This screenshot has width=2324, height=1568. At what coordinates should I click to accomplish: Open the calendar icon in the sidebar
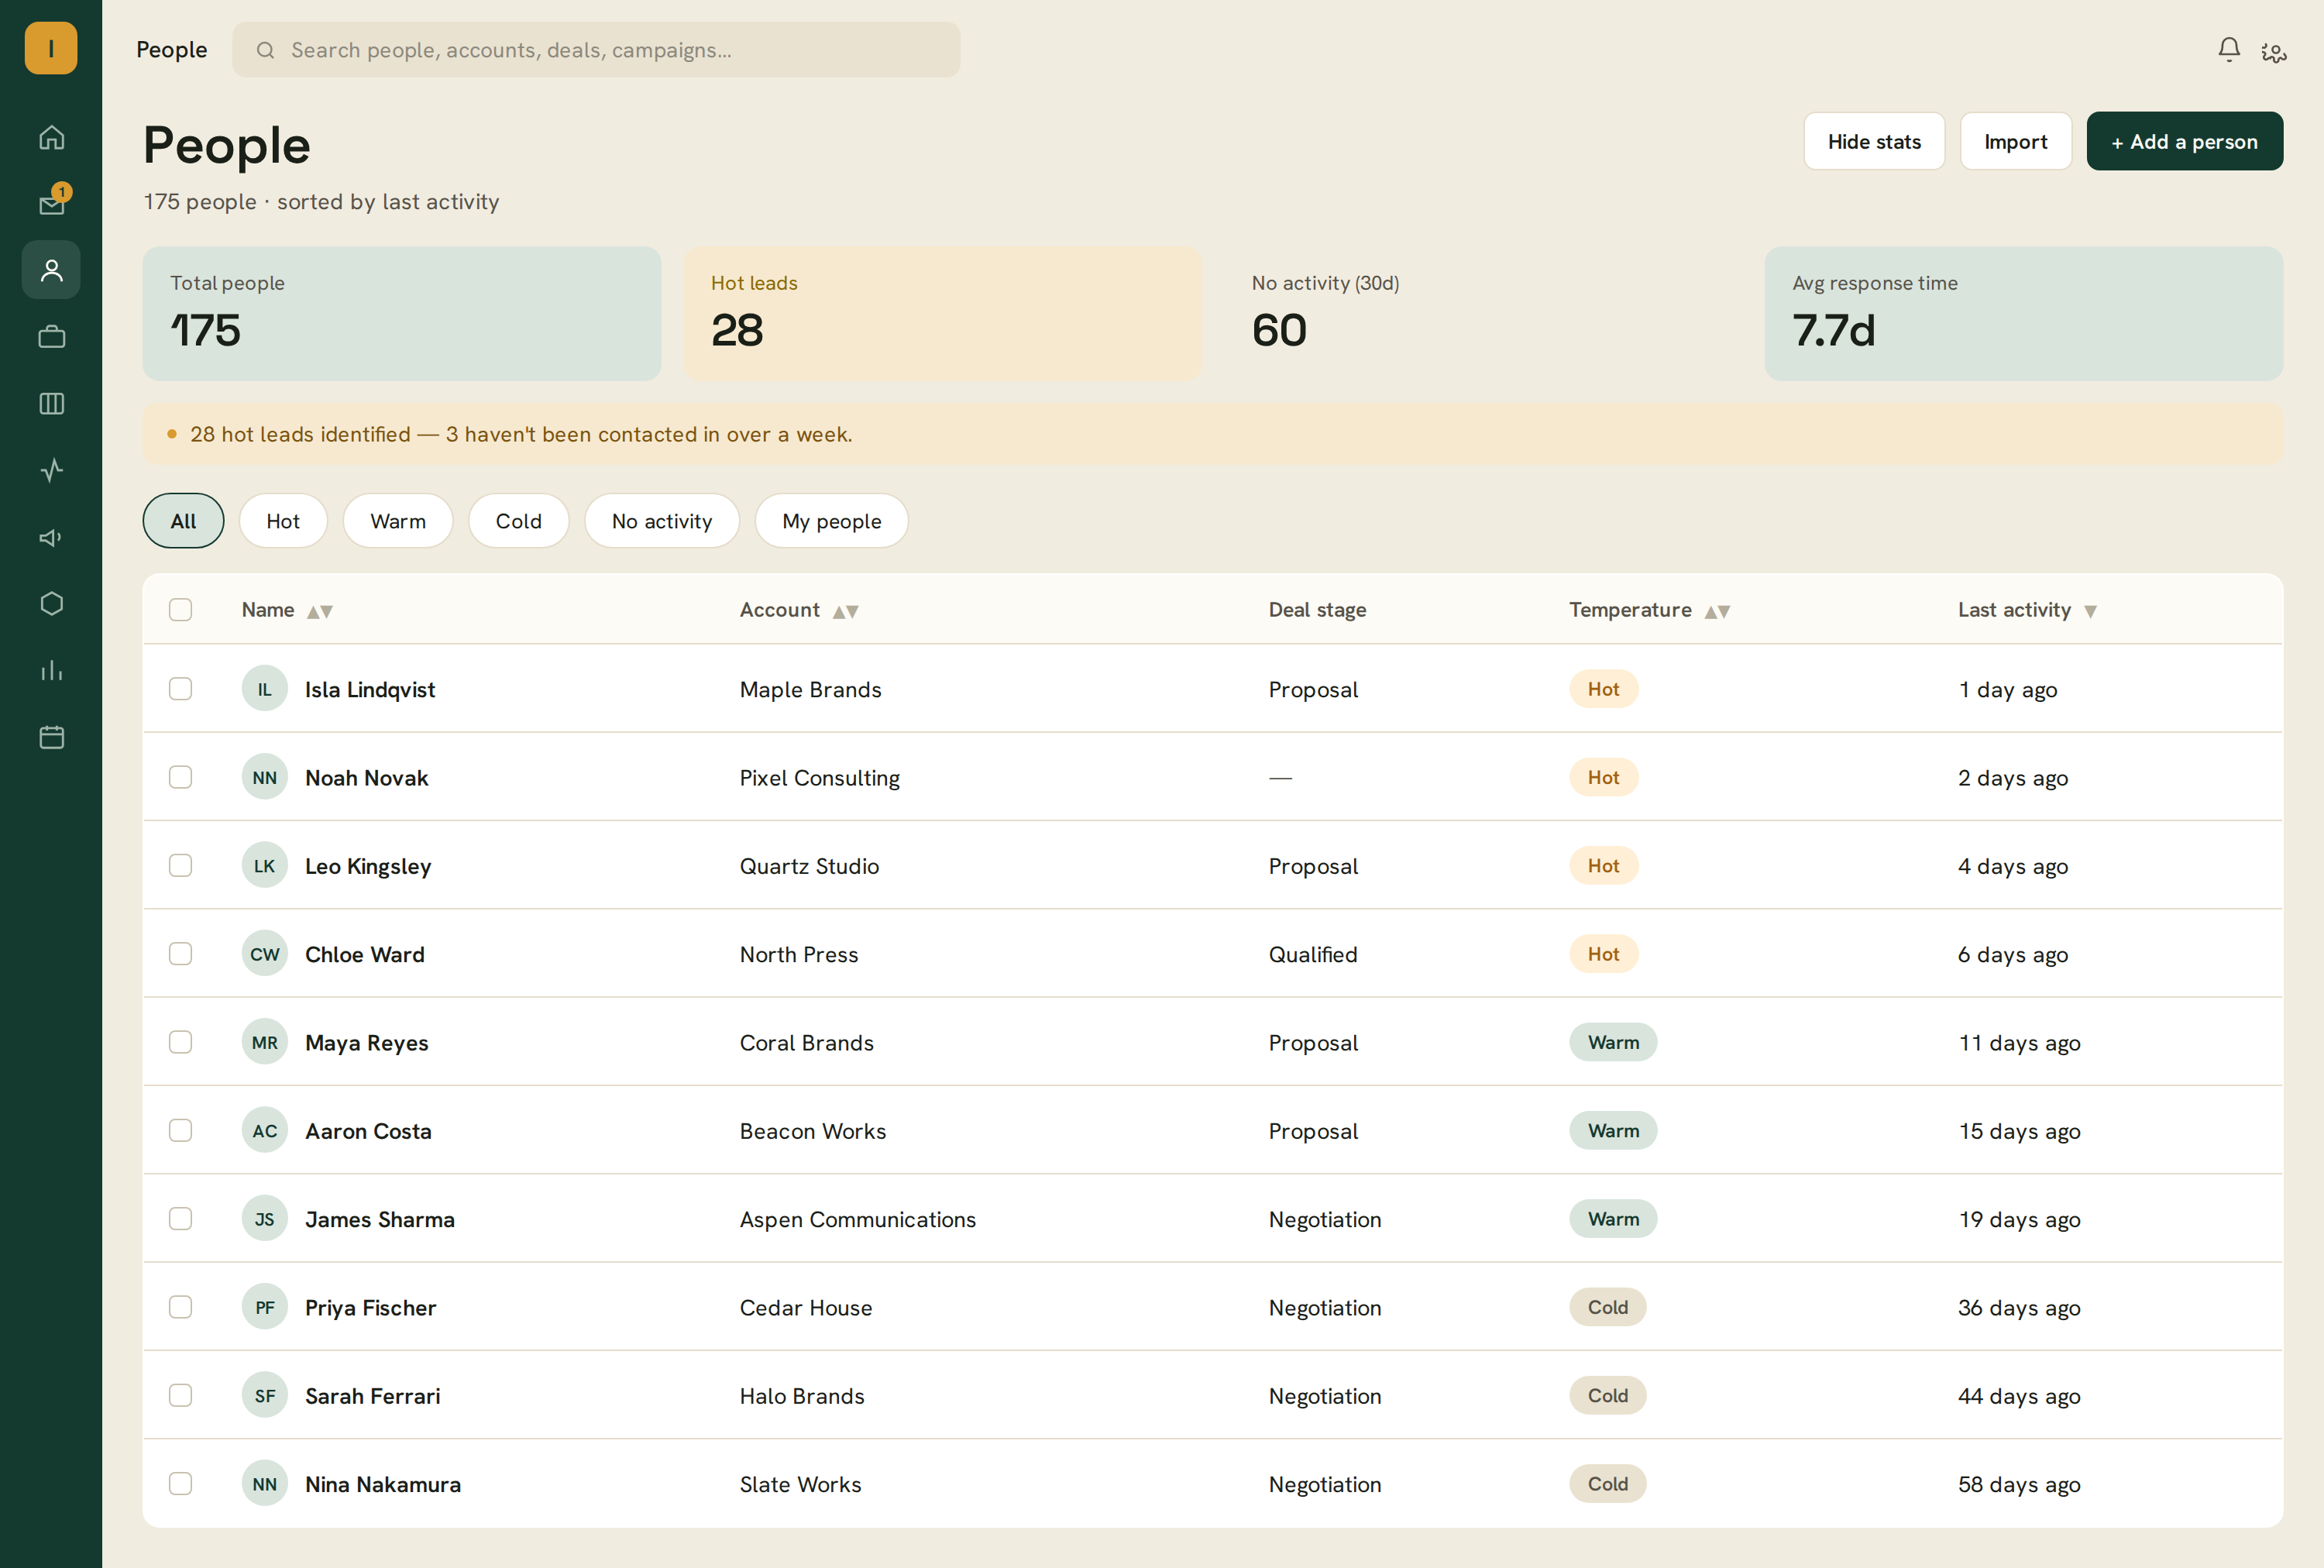click(51, 737)
